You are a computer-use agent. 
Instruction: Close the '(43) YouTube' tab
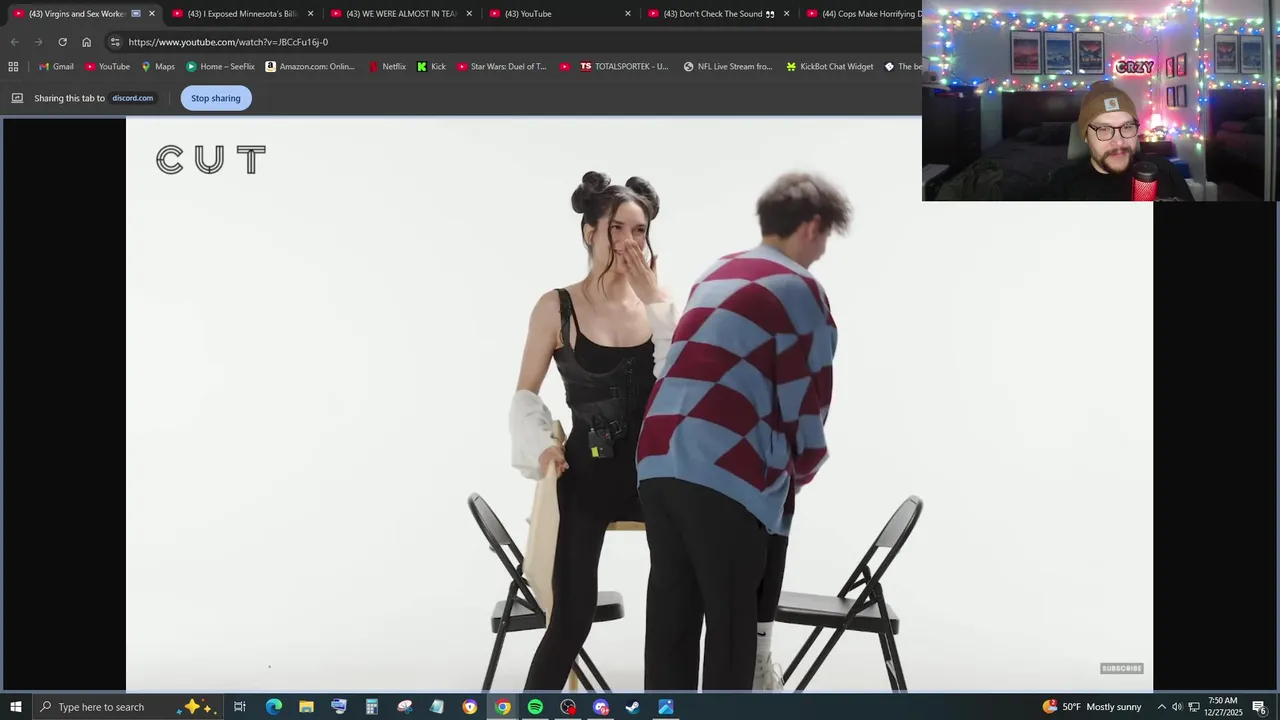(628, 14)
